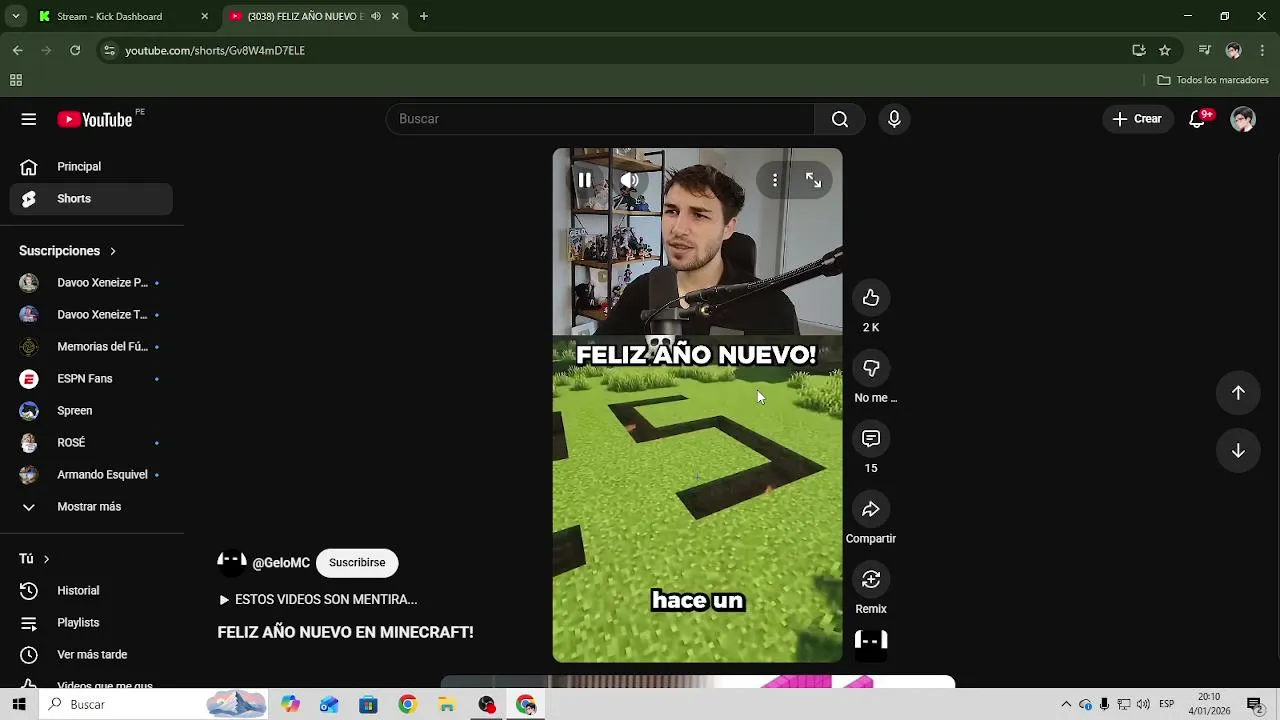
Task: Open the apps grid in bookmarks bar
Action: (x=16, y=80)
